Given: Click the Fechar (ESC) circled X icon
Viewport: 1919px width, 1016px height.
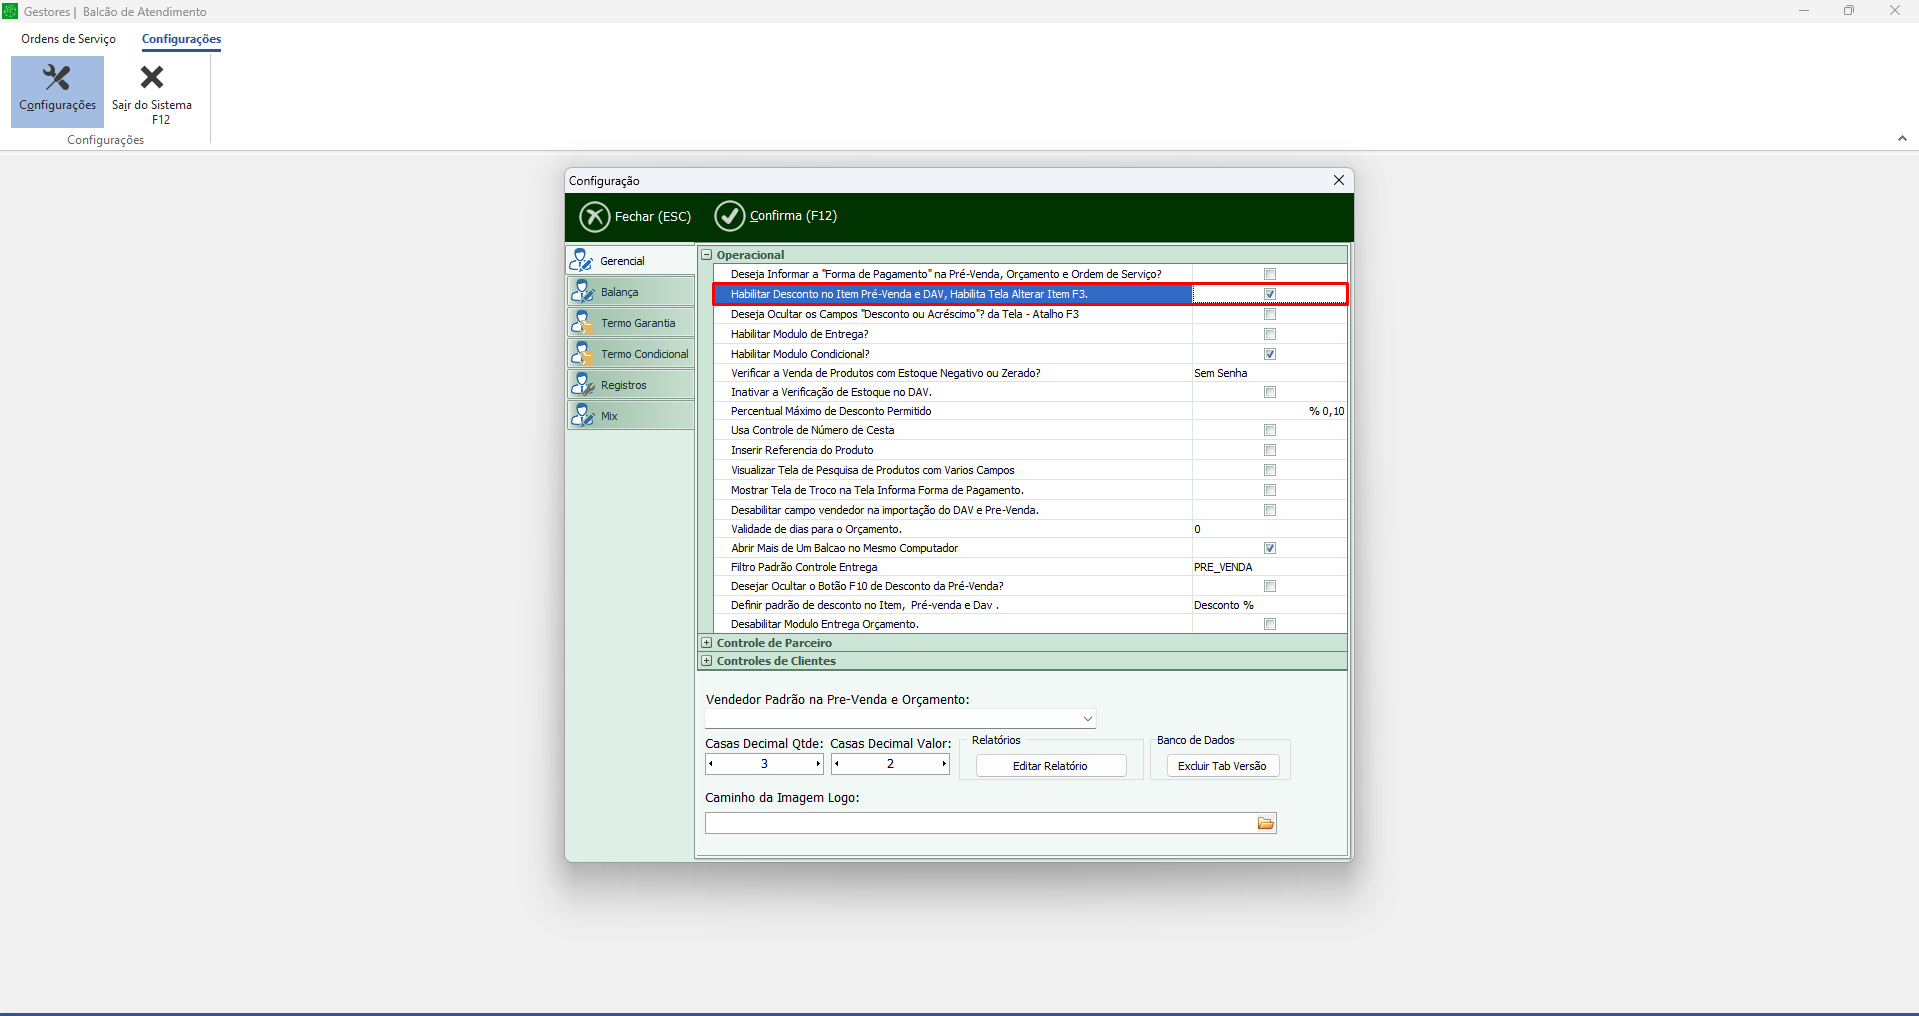Looking at the screenshot, I should click(x=595, y=217).
